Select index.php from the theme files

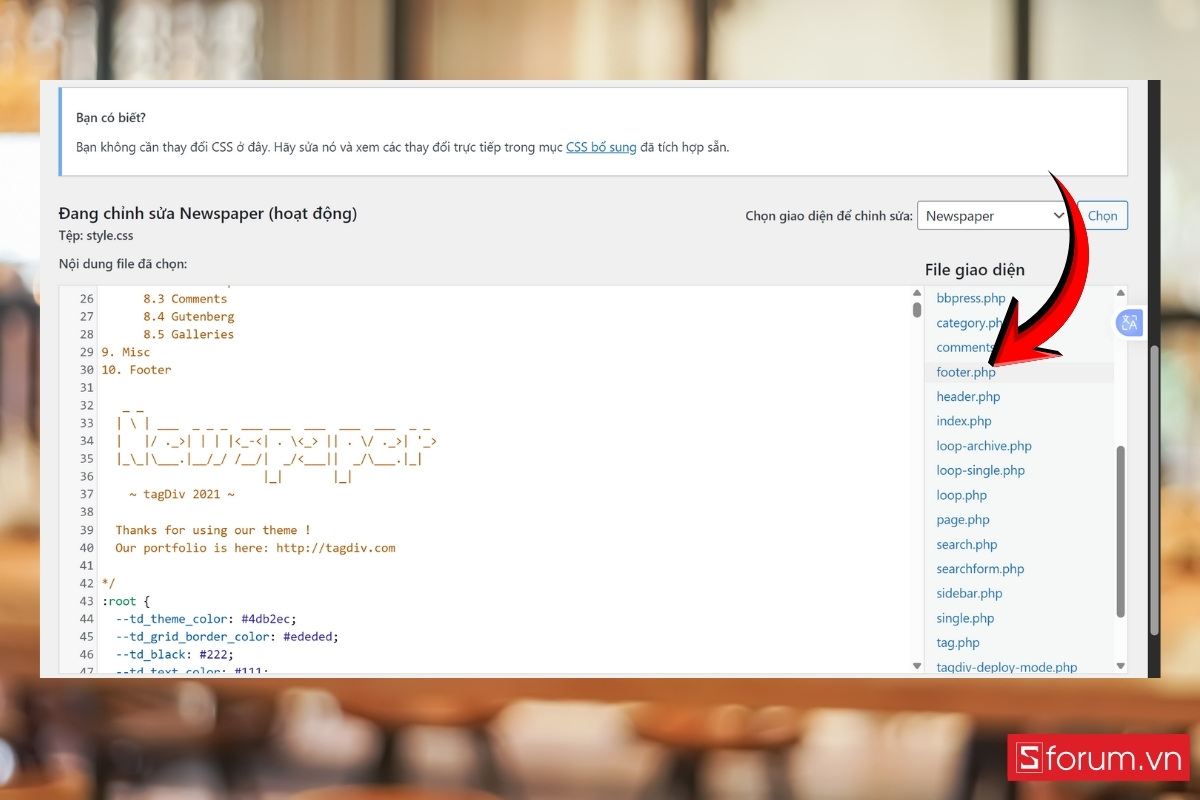(963, 421)
